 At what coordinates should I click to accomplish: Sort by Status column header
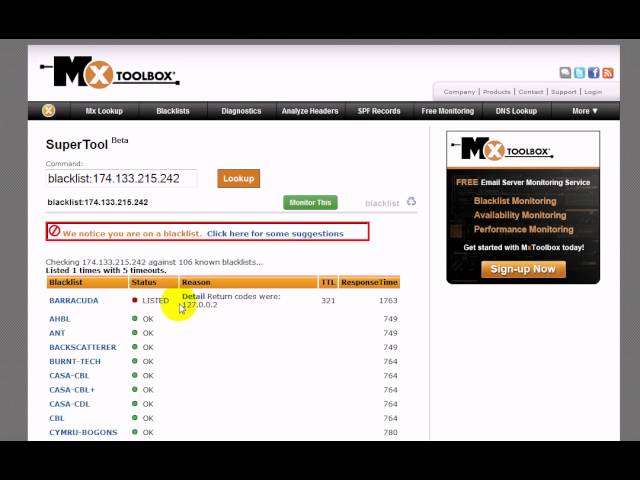[x=153, y=282]
